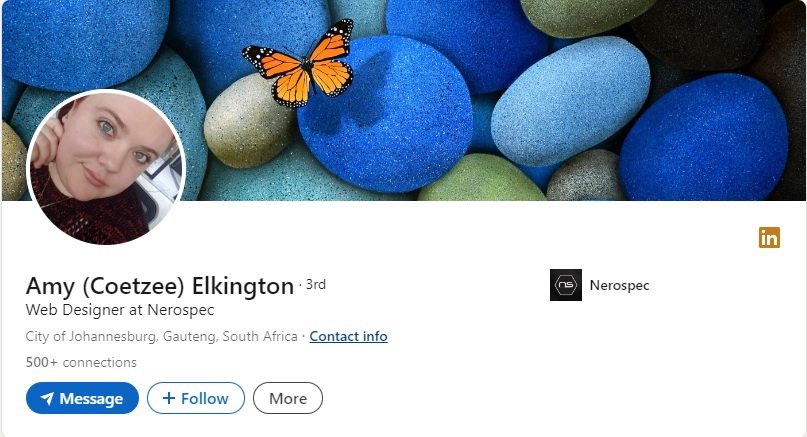Screen dimensions: 807x437
Task: Follow Amy using the Follow button
Action: [x=195, y=398]
